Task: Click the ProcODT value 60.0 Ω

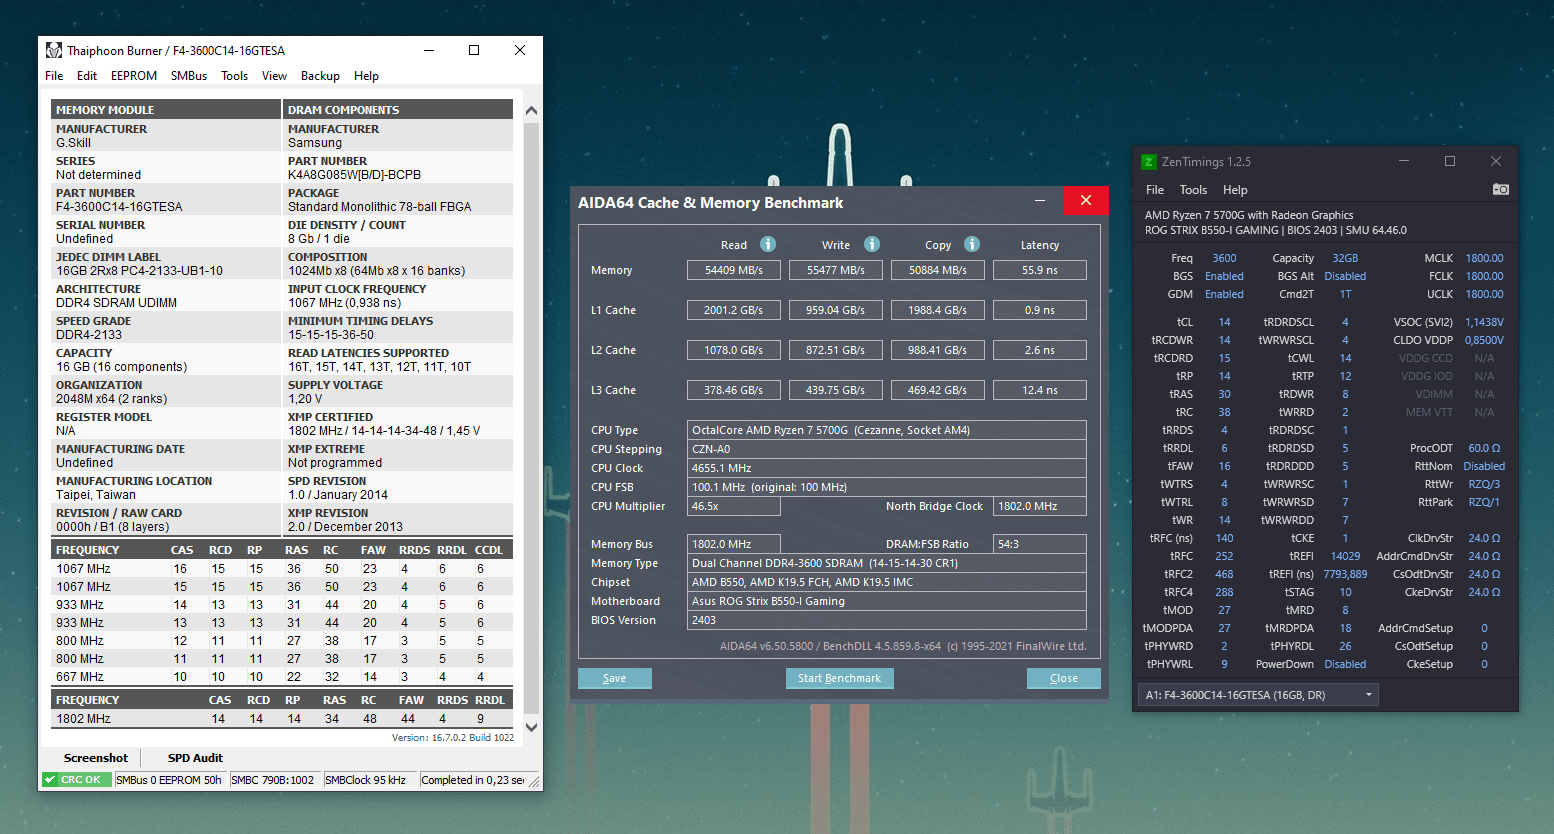Action: pyautogui.click(x=1484, y=448)
